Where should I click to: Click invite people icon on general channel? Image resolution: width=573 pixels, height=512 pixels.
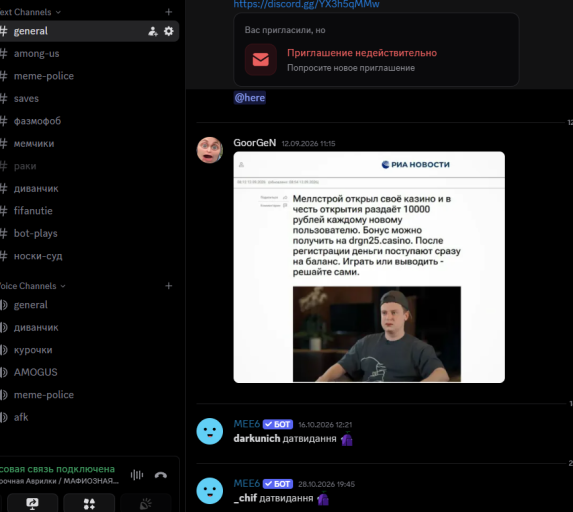coord(153,31)
